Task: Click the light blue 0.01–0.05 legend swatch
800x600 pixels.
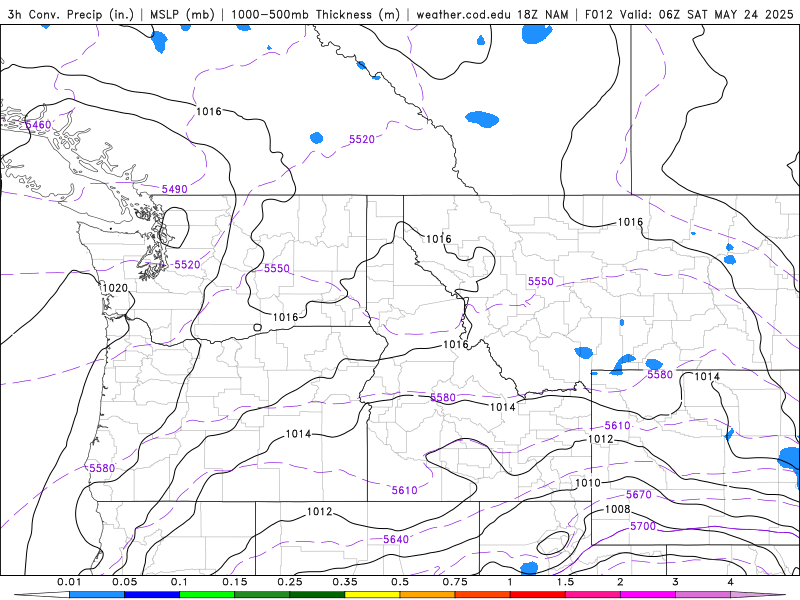Action: click(x=97, y=595)
